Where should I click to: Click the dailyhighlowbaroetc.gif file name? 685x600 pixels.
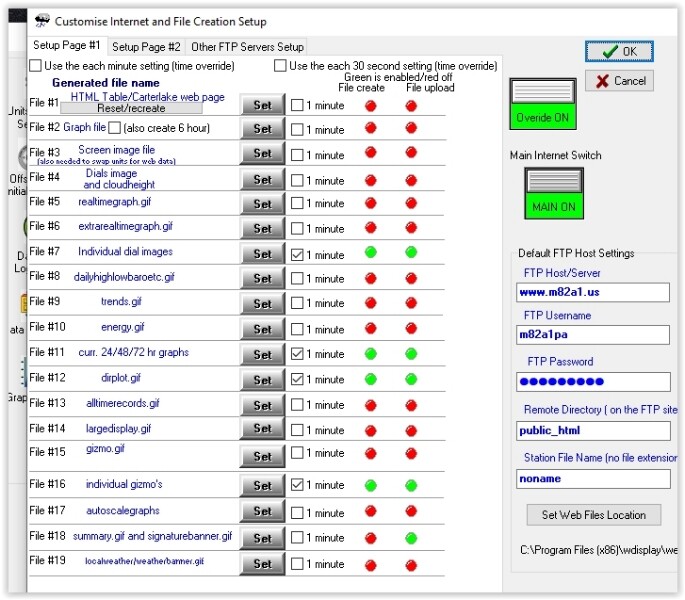coord(124,277)
